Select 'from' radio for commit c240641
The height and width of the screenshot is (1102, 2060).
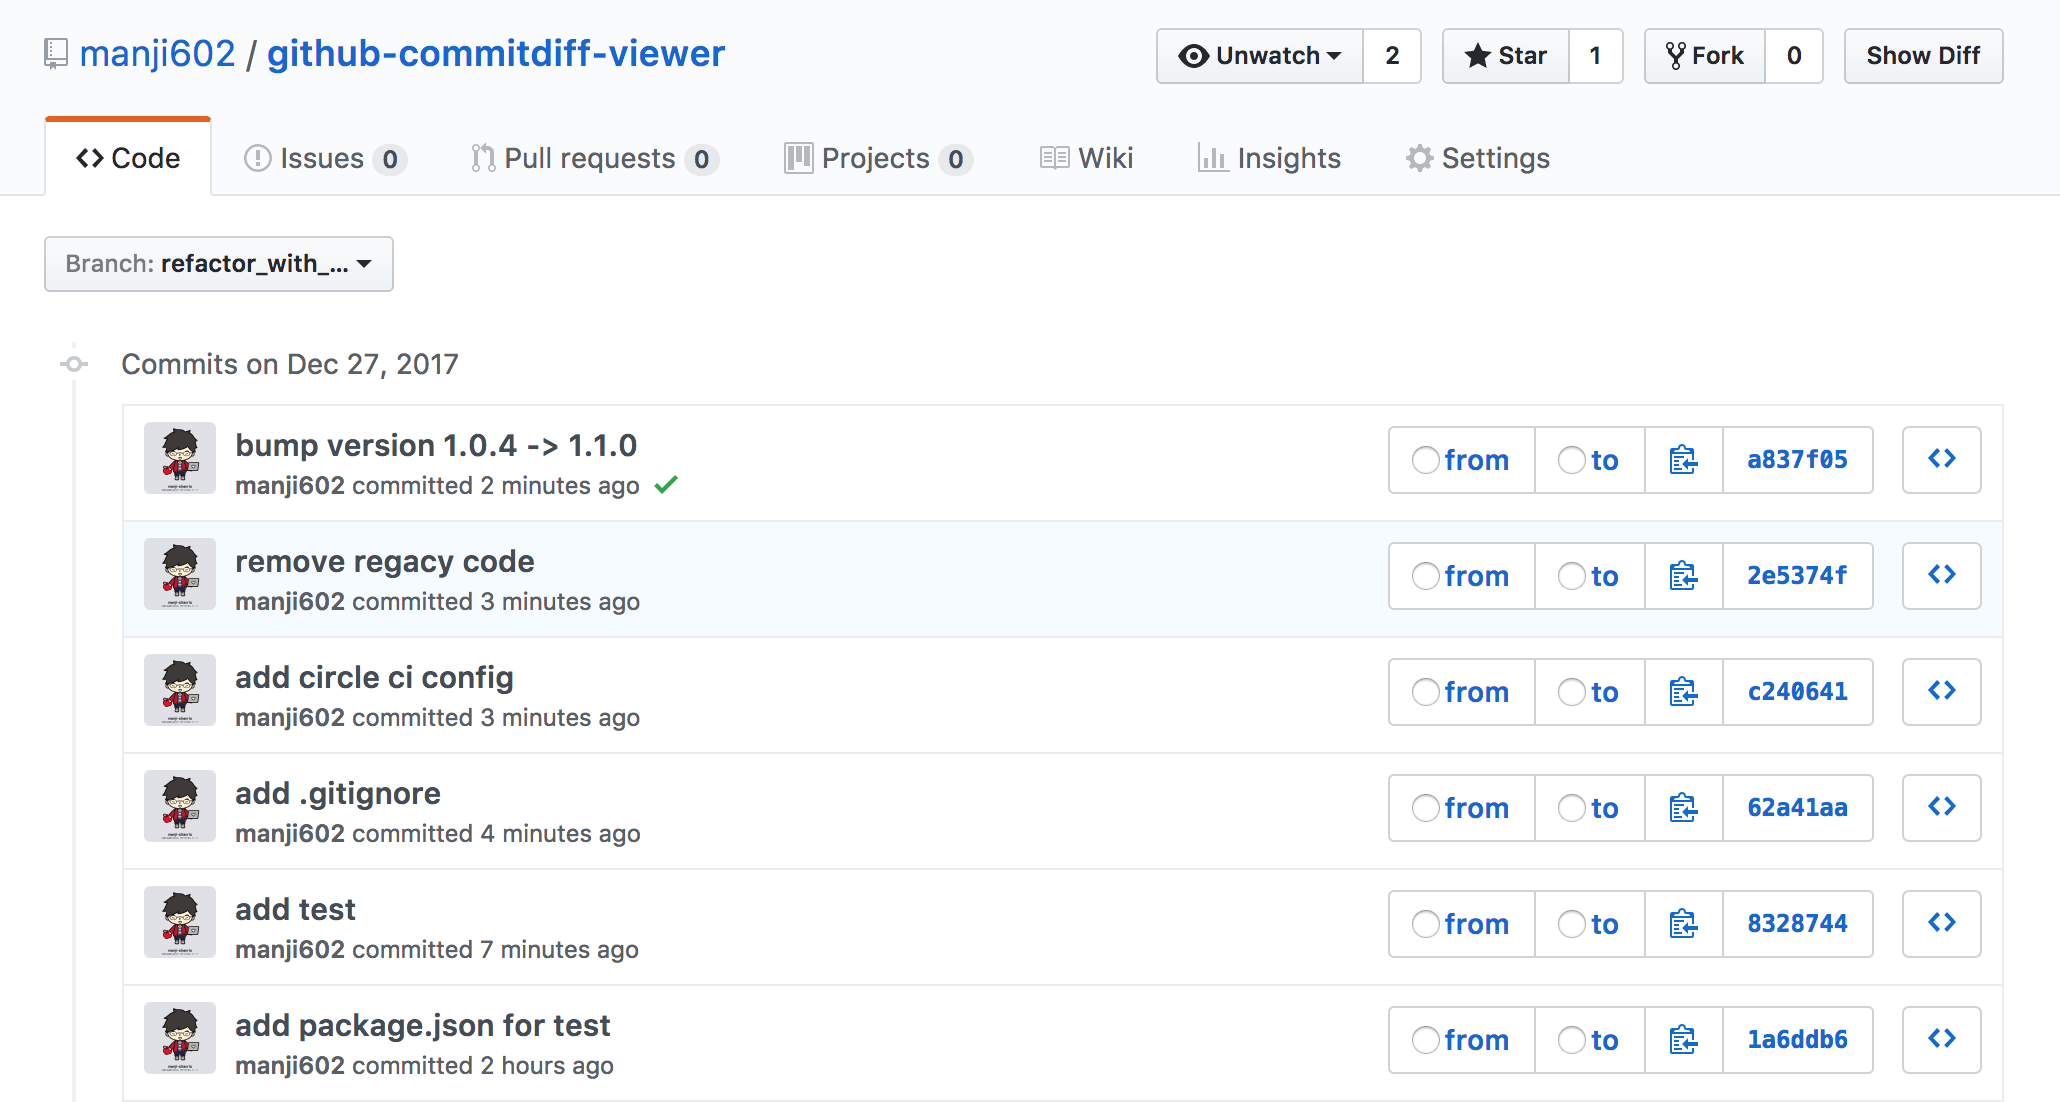(1426, 692)
